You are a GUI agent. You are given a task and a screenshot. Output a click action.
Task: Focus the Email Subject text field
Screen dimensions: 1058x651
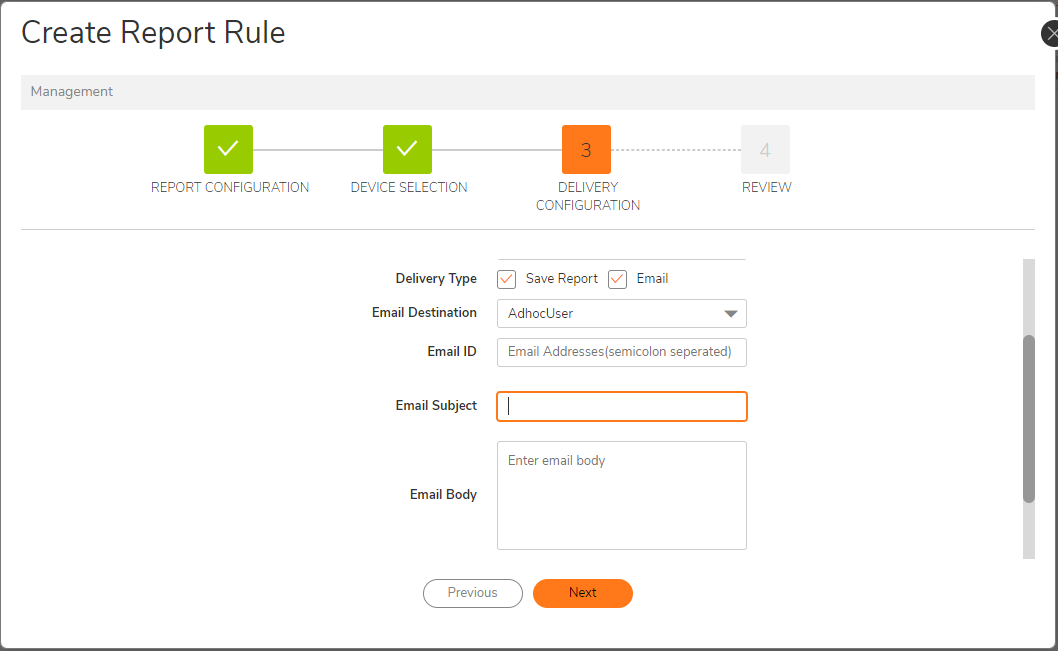click(621, 406)
